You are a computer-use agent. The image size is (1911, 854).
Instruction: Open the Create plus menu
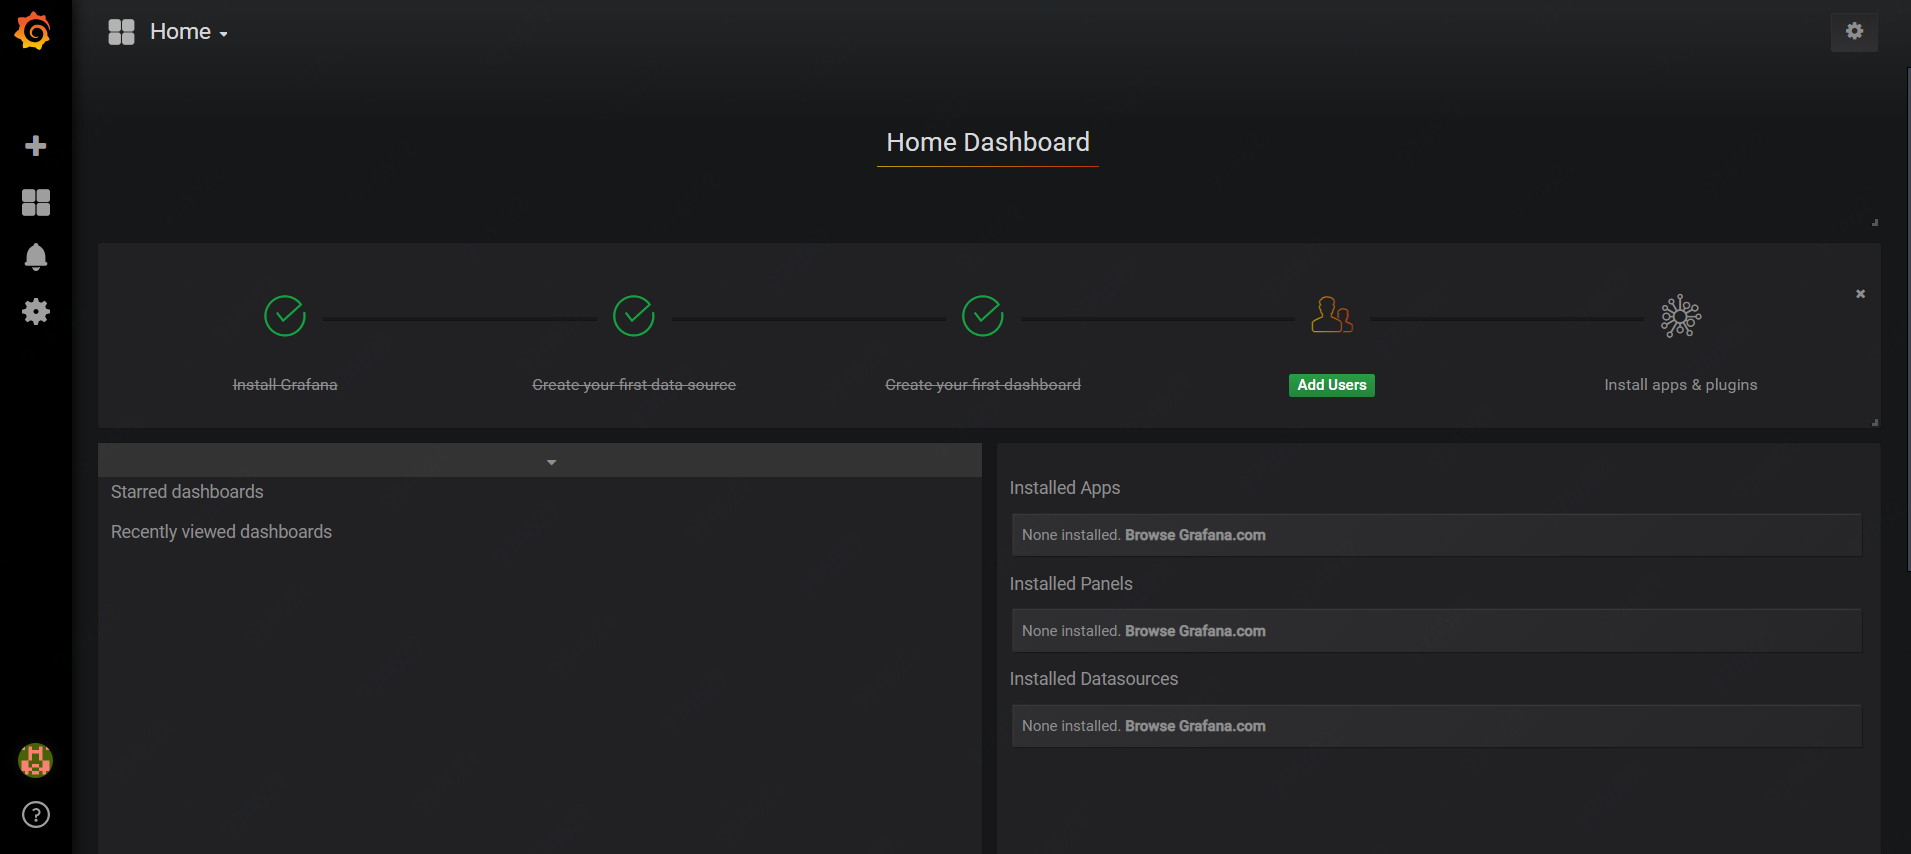[36, 146]
